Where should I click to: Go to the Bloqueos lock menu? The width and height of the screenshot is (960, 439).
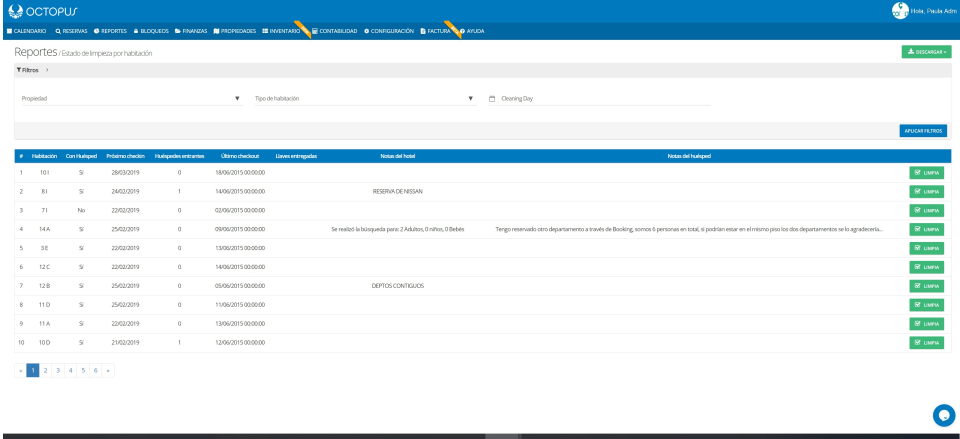(149, 31)
